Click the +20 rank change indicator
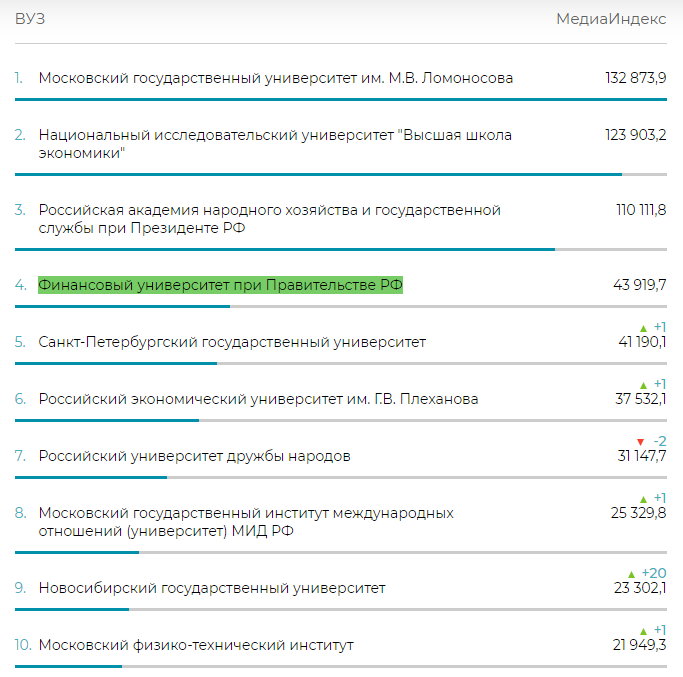 (654, 574)
